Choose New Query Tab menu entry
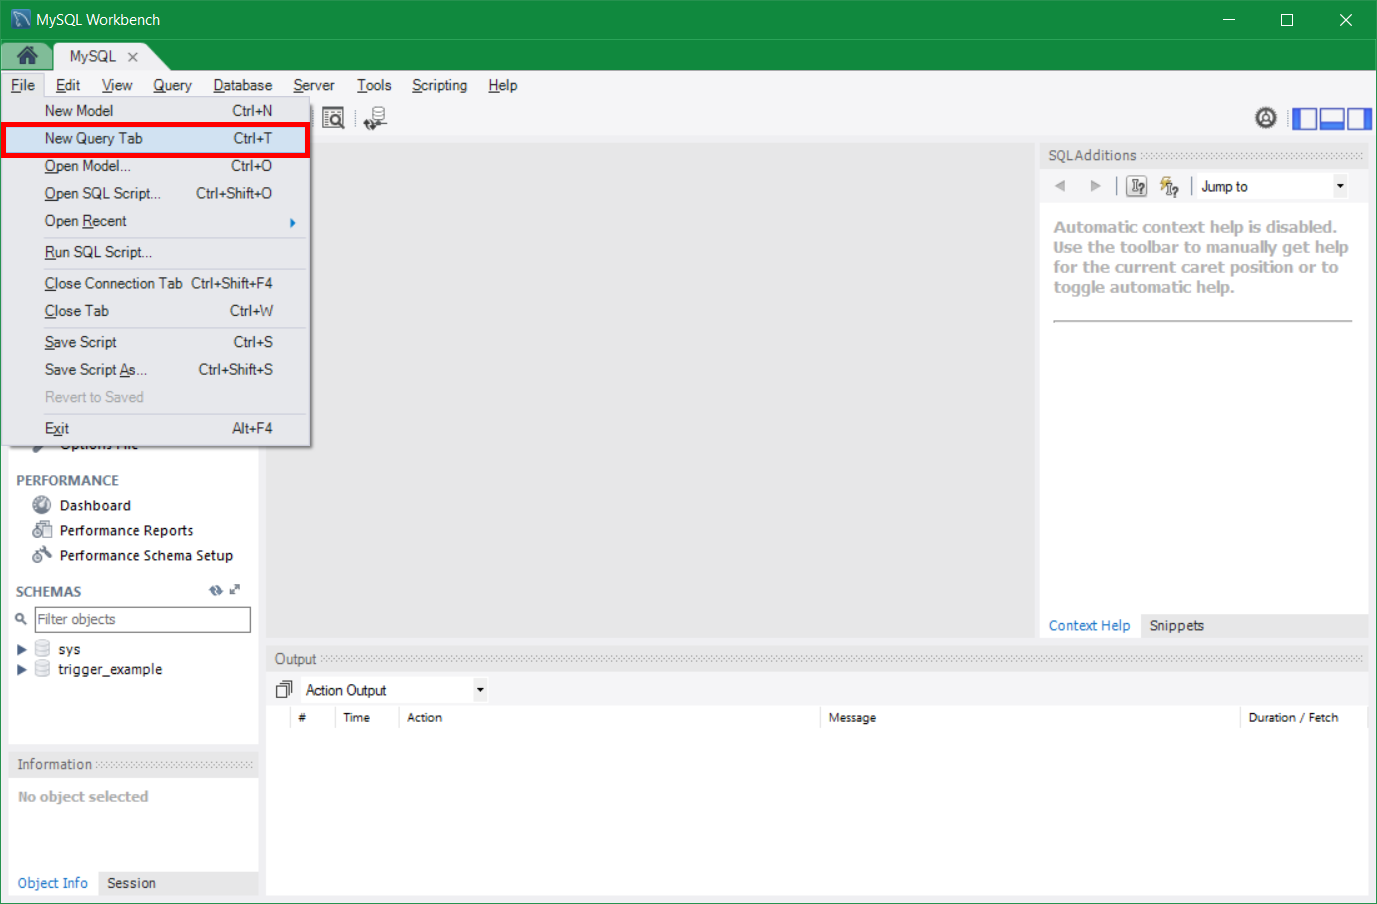The image size is (1377, 904). coord(156,139)
